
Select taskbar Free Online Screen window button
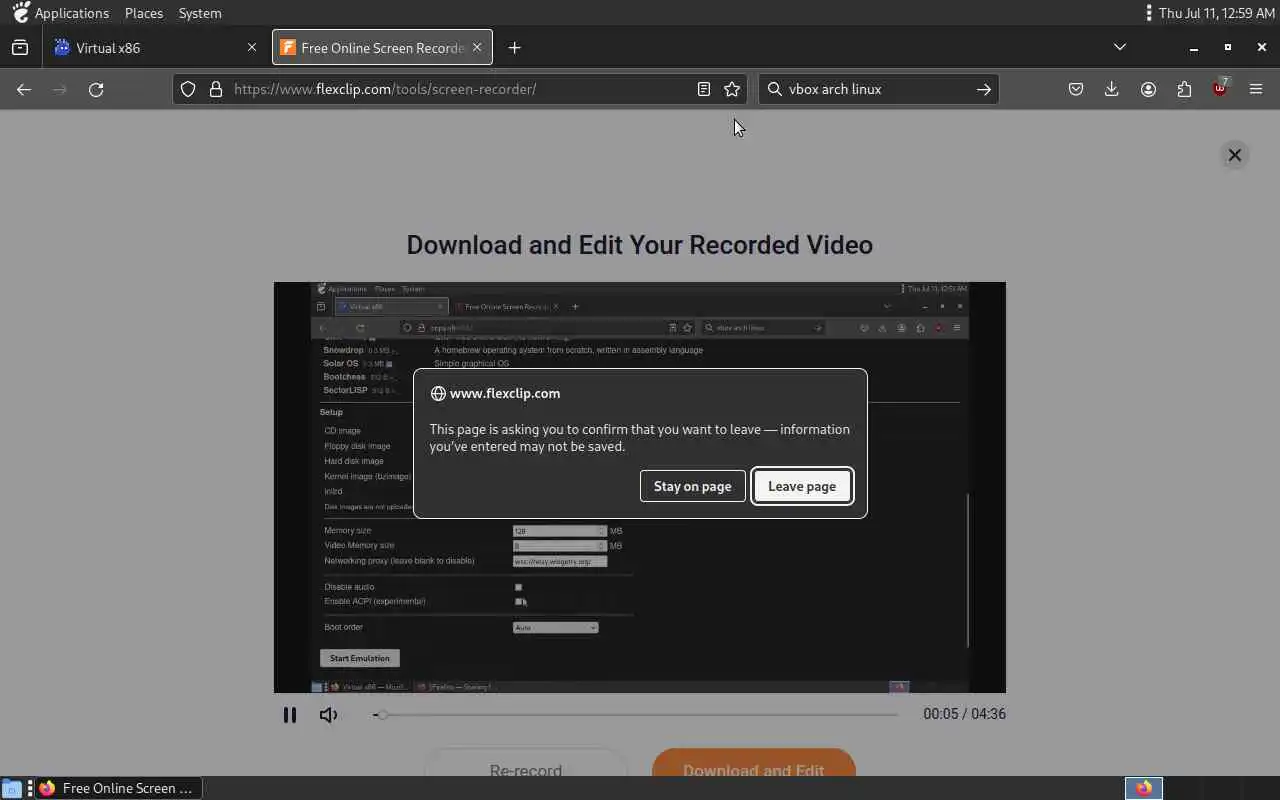point(119,788)
